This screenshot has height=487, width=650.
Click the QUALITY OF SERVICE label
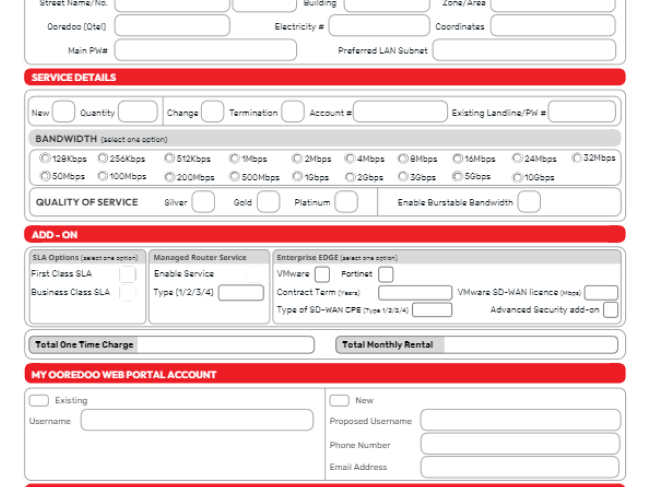87,202
